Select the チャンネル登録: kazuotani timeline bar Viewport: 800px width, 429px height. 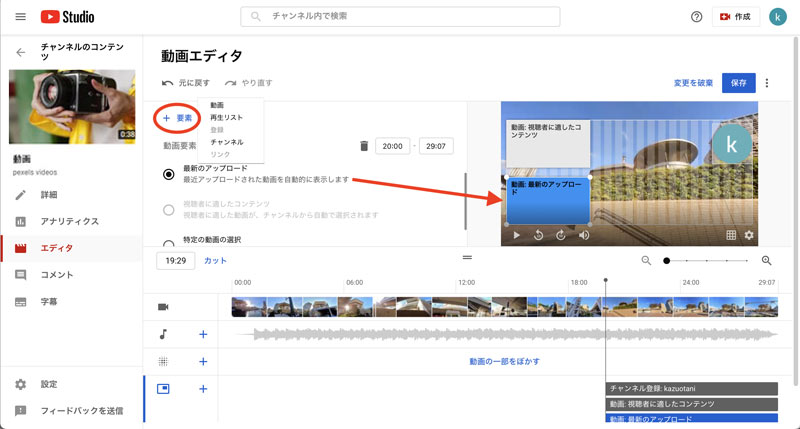tap(691, 389)
